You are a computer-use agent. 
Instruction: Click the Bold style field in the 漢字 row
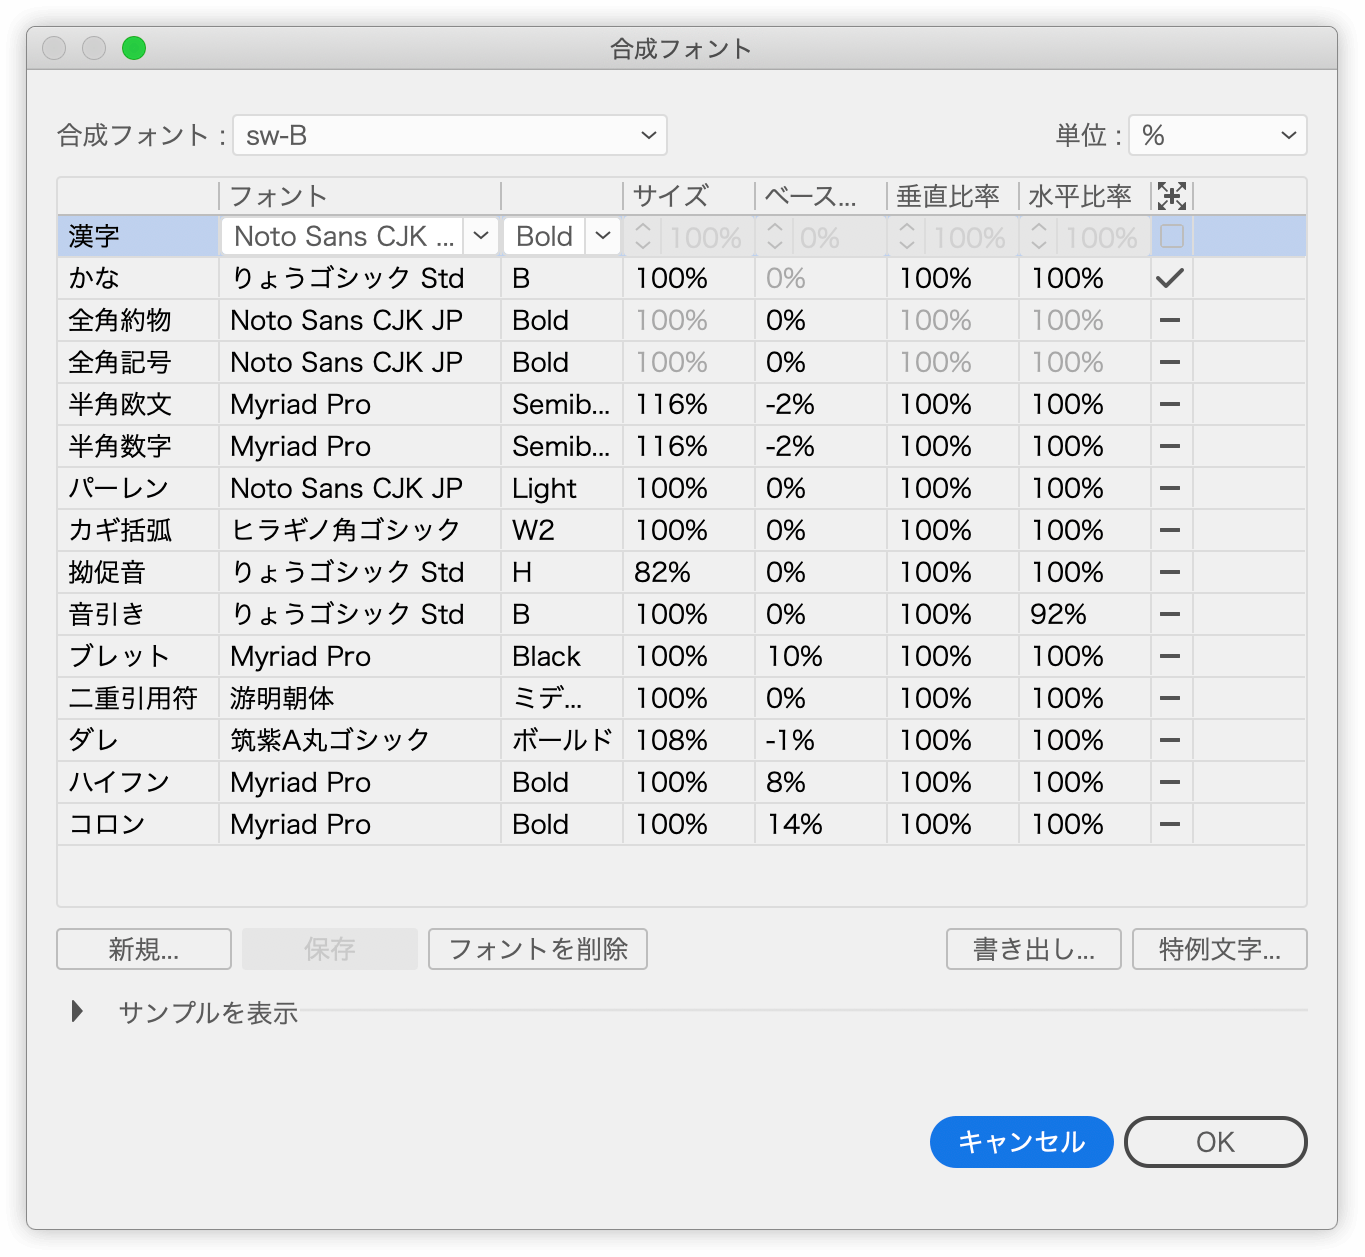pos(545,236)
